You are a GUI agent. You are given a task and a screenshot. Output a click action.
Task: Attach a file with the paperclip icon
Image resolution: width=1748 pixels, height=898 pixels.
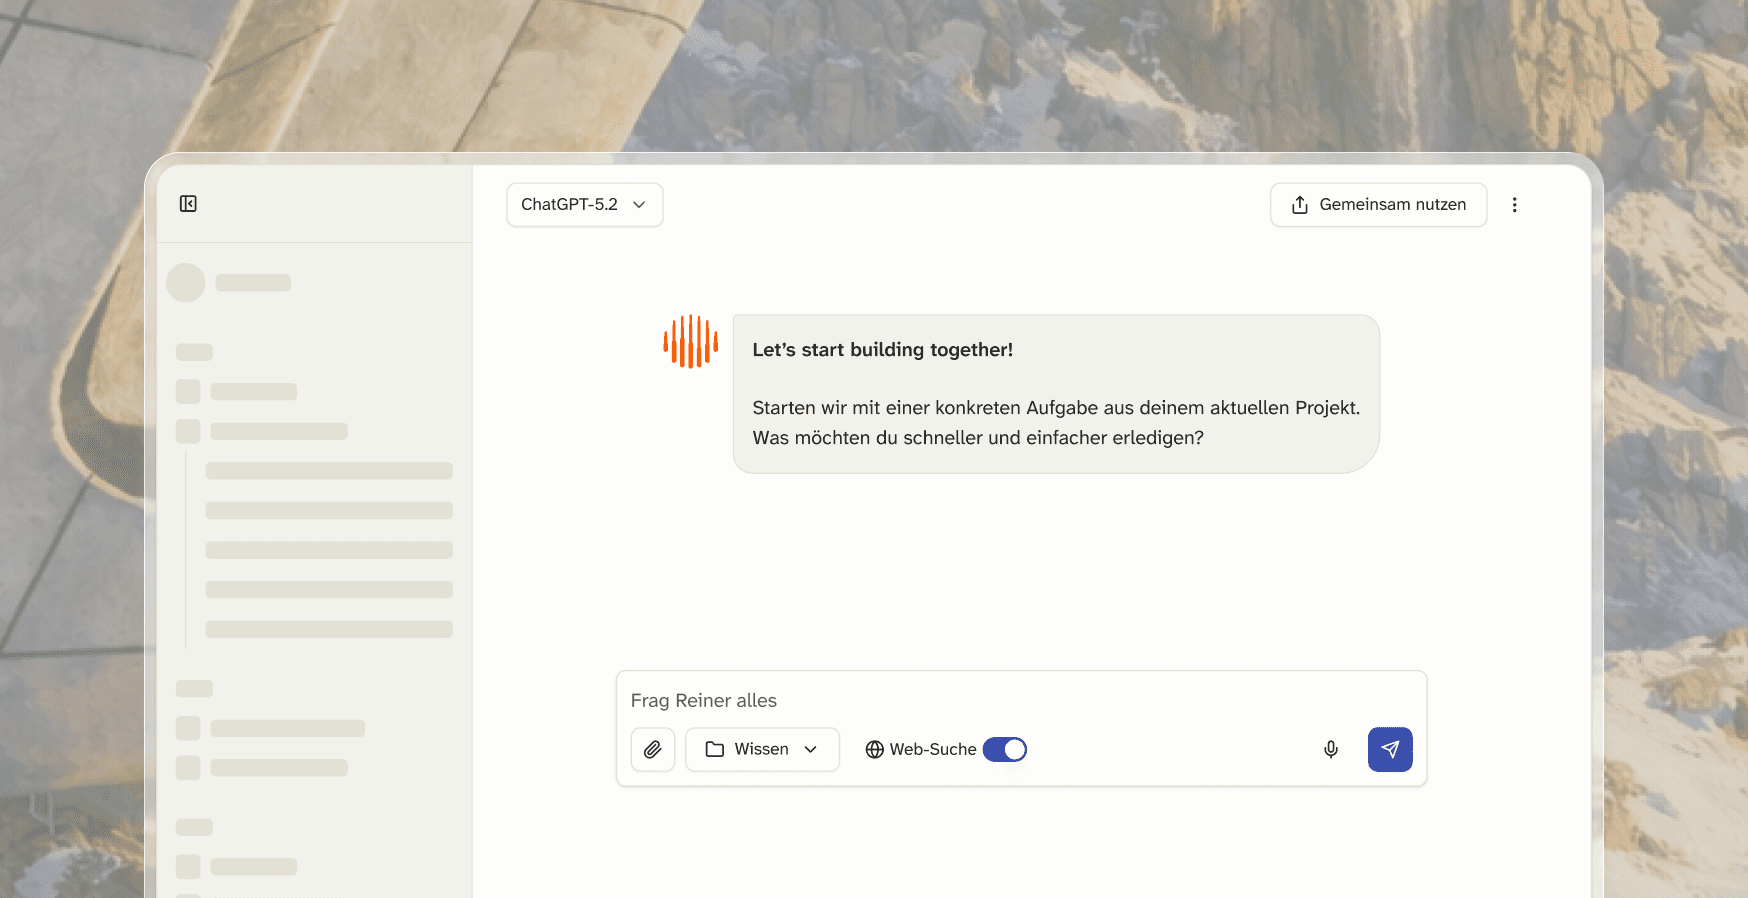(653, 749)
